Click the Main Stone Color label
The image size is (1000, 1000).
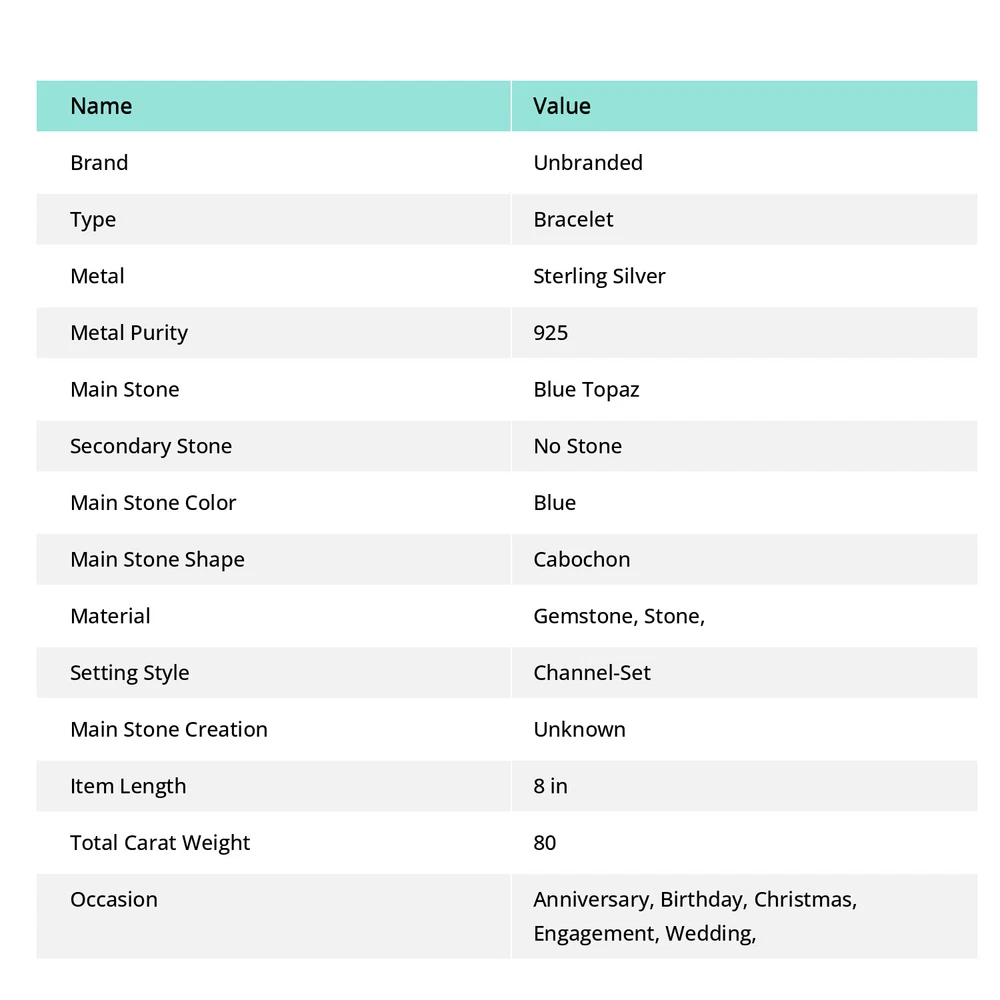(153, 503)
